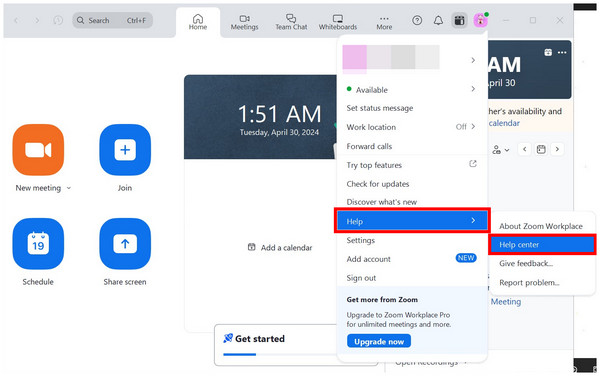Go to previous day in calendar panel
This screenshot has width=600, height=376.
525,149
